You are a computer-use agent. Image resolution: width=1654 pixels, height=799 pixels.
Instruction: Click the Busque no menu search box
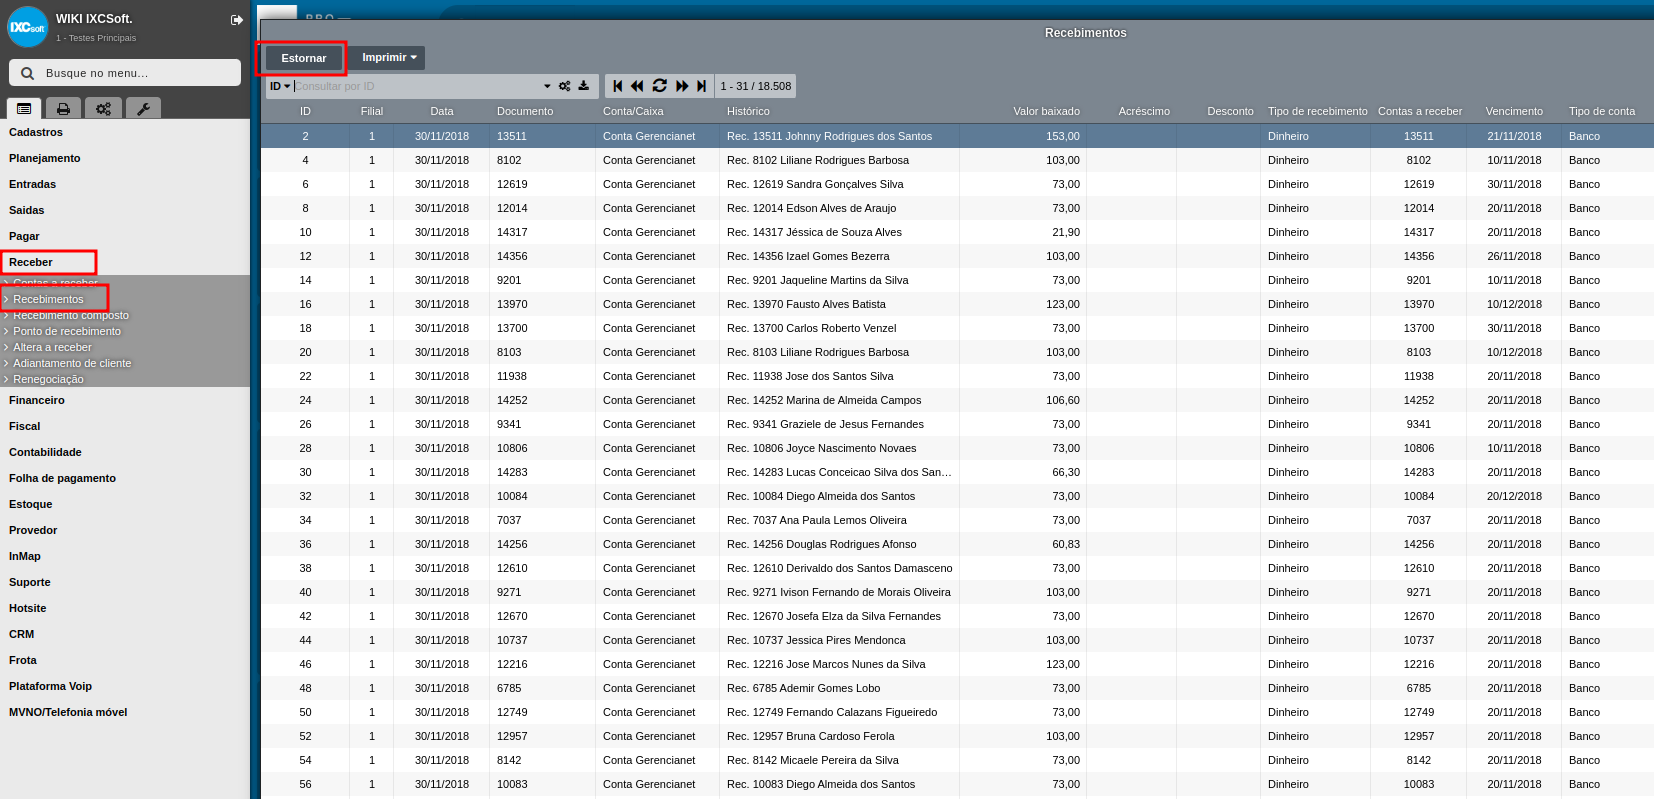tap(125, 73)
